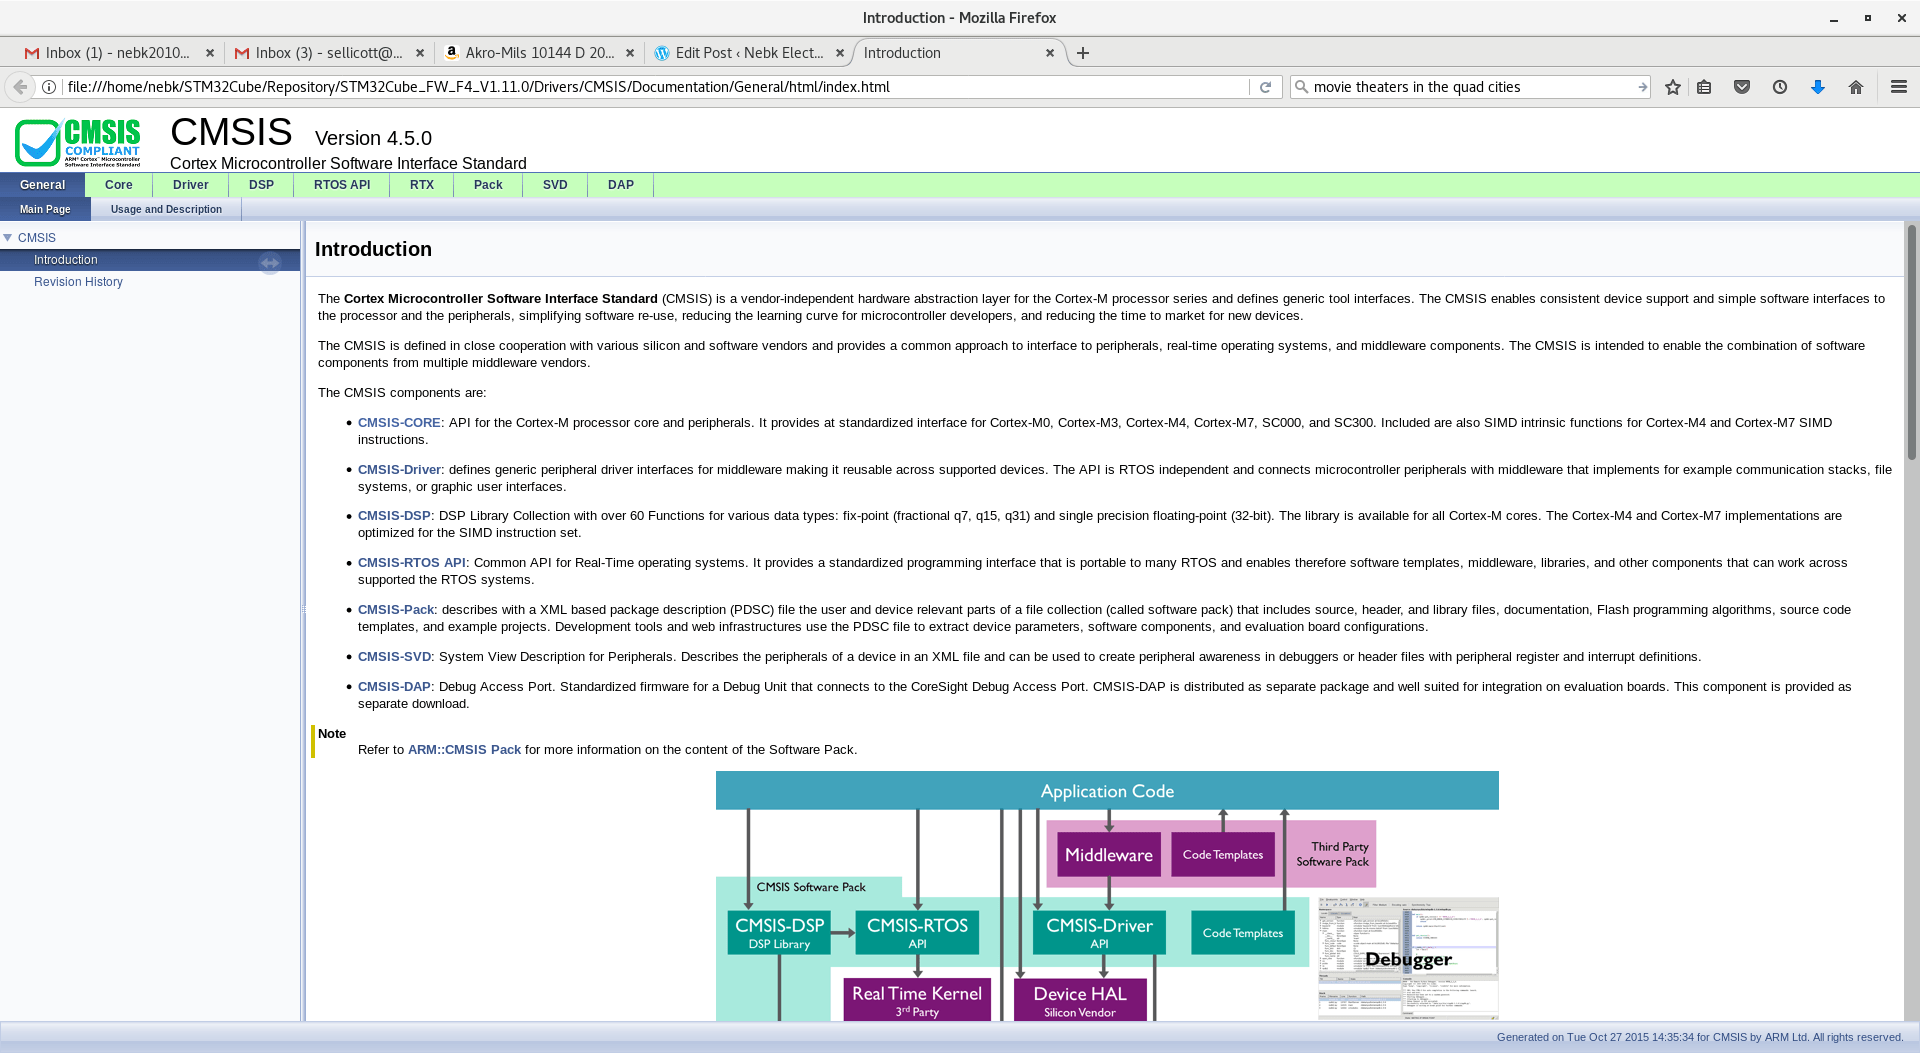Image resolution: width=1920 pixels, height=1053 pixels.
Task: Click the page vertical scrollbar thumb
Action: coord(1912,342)
